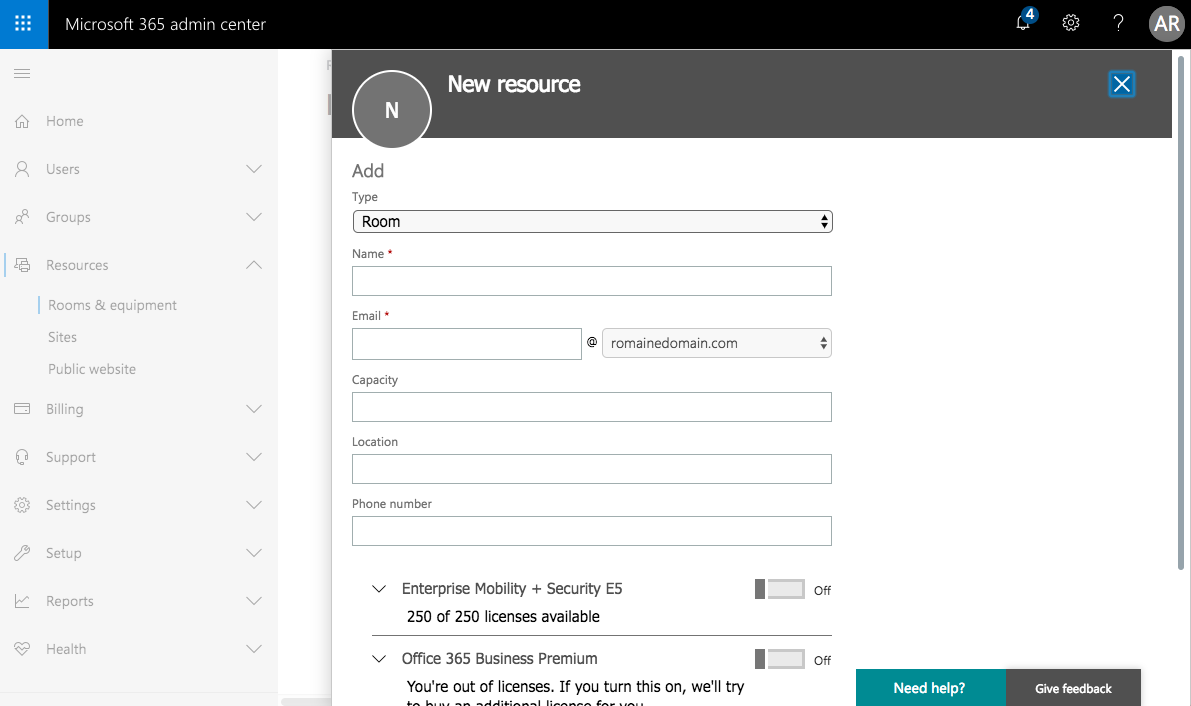Expand the Users menu chevron

tap(254, 169)
